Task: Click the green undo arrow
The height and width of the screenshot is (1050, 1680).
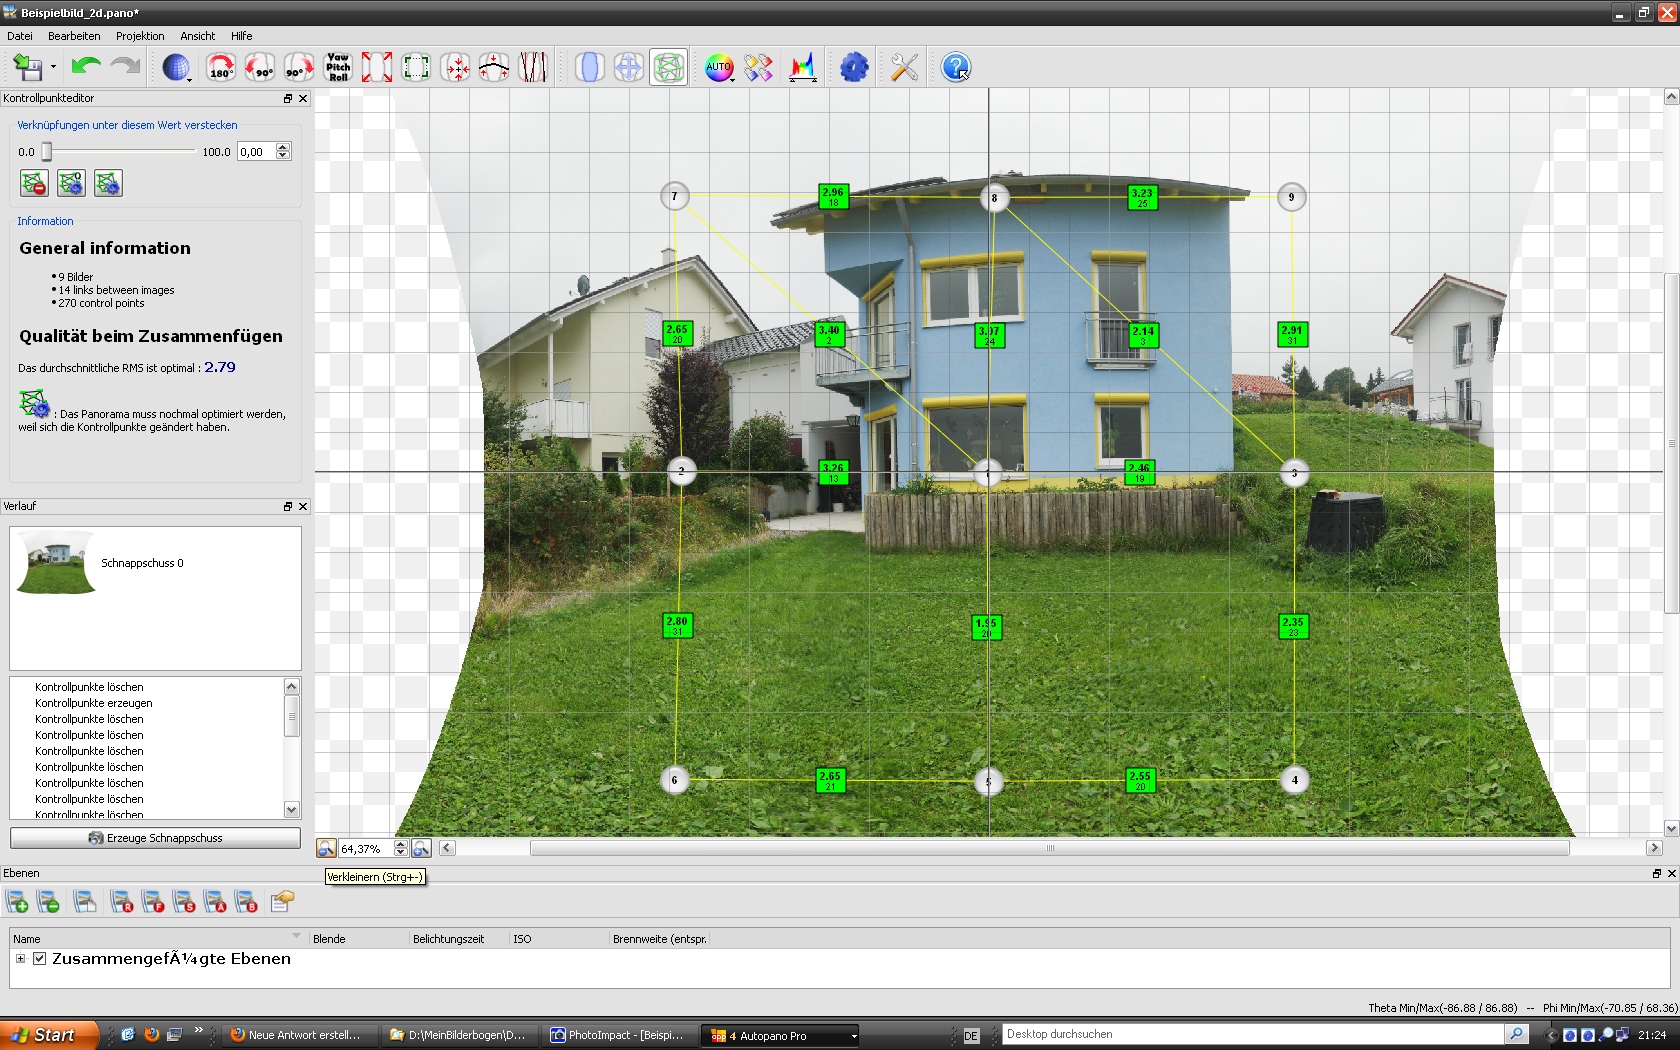Action: 86,67
